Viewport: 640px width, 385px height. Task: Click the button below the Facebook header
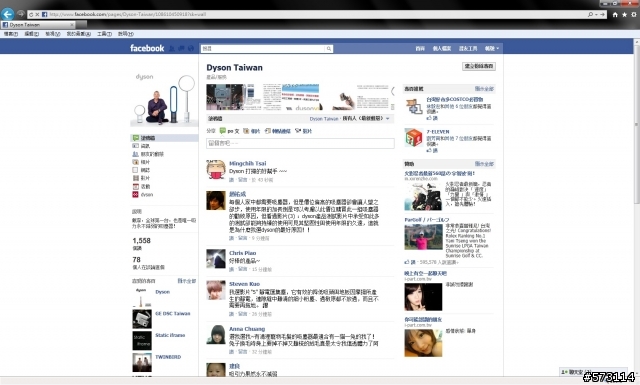pyautogui.click(x=479, y=66)
